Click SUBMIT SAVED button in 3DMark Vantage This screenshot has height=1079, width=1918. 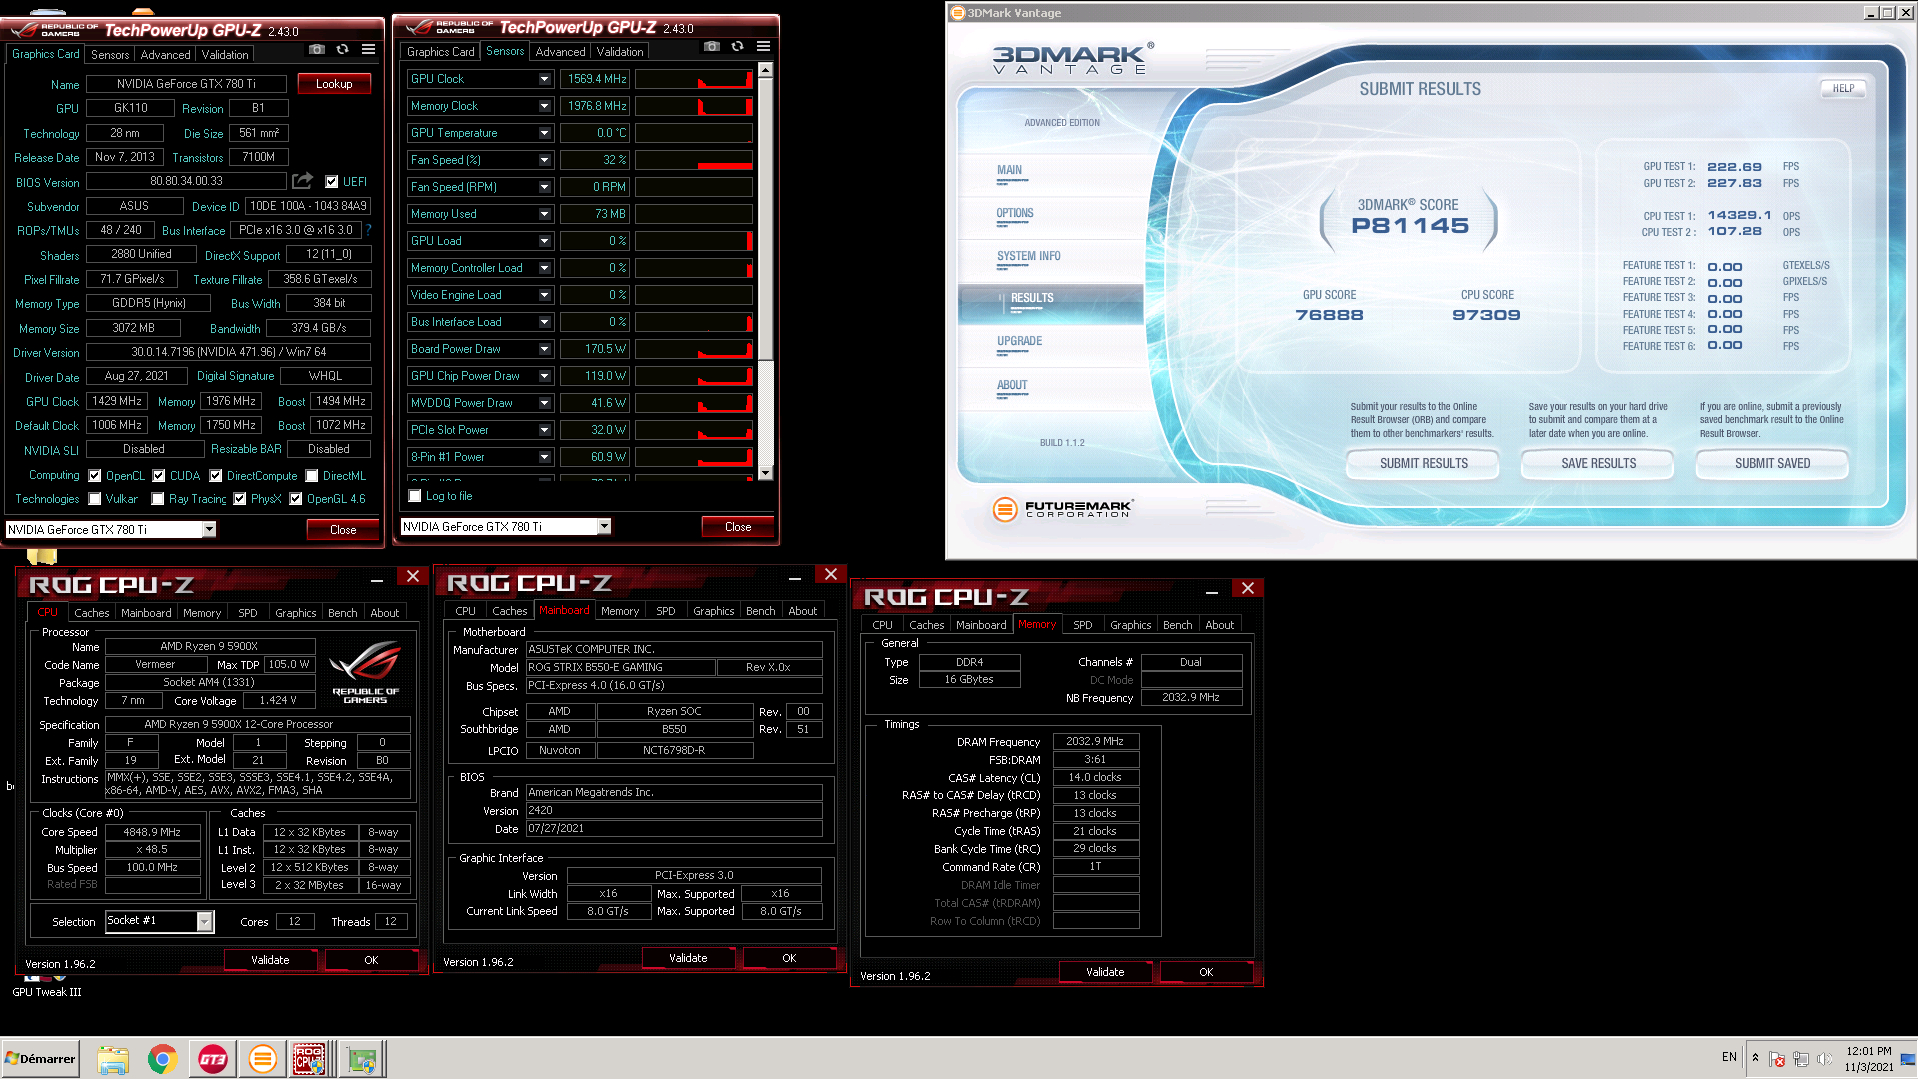[x=1773, y=464]
